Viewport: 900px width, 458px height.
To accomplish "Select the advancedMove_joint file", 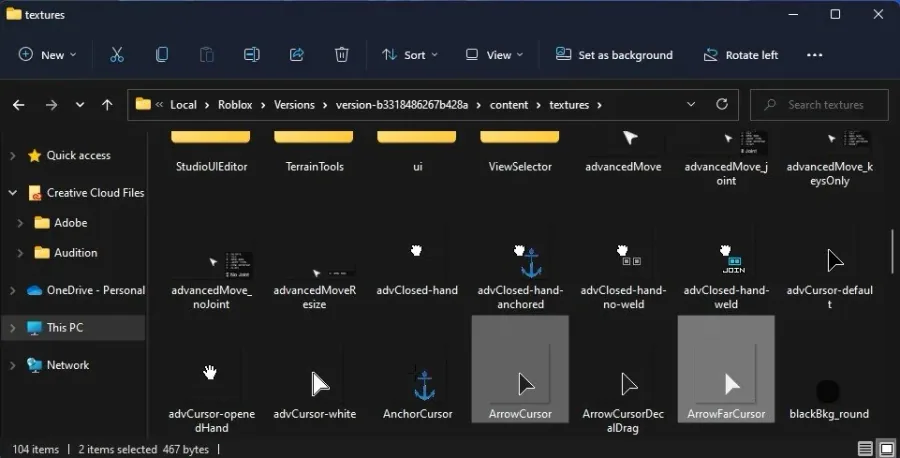I will (x=726, y=159).
